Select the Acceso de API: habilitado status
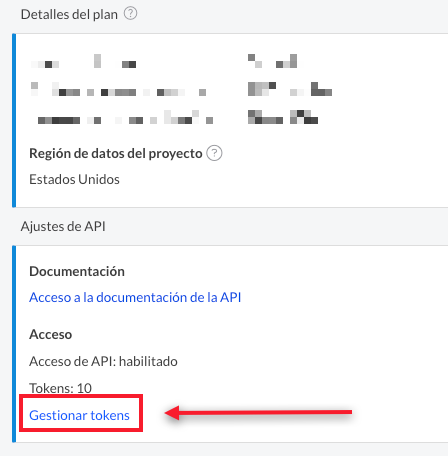The width and height of the screenshot is (448, 456). point(103,361)
